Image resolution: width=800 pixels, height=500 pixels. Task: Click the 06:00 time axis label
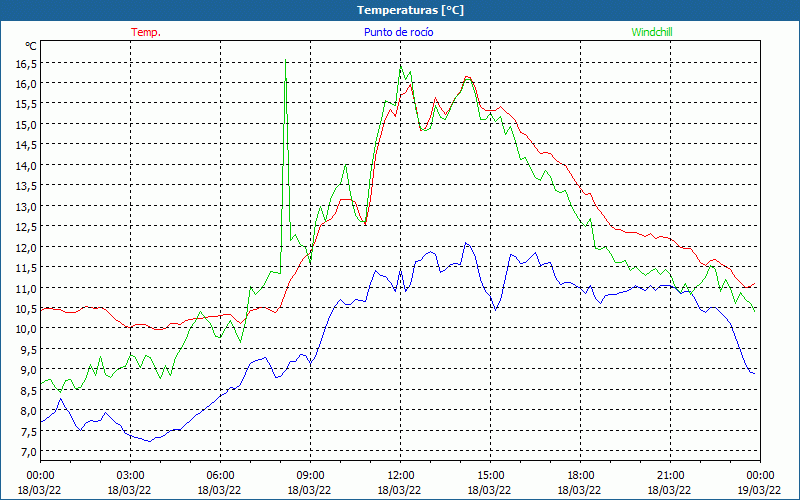click(220, 476)
